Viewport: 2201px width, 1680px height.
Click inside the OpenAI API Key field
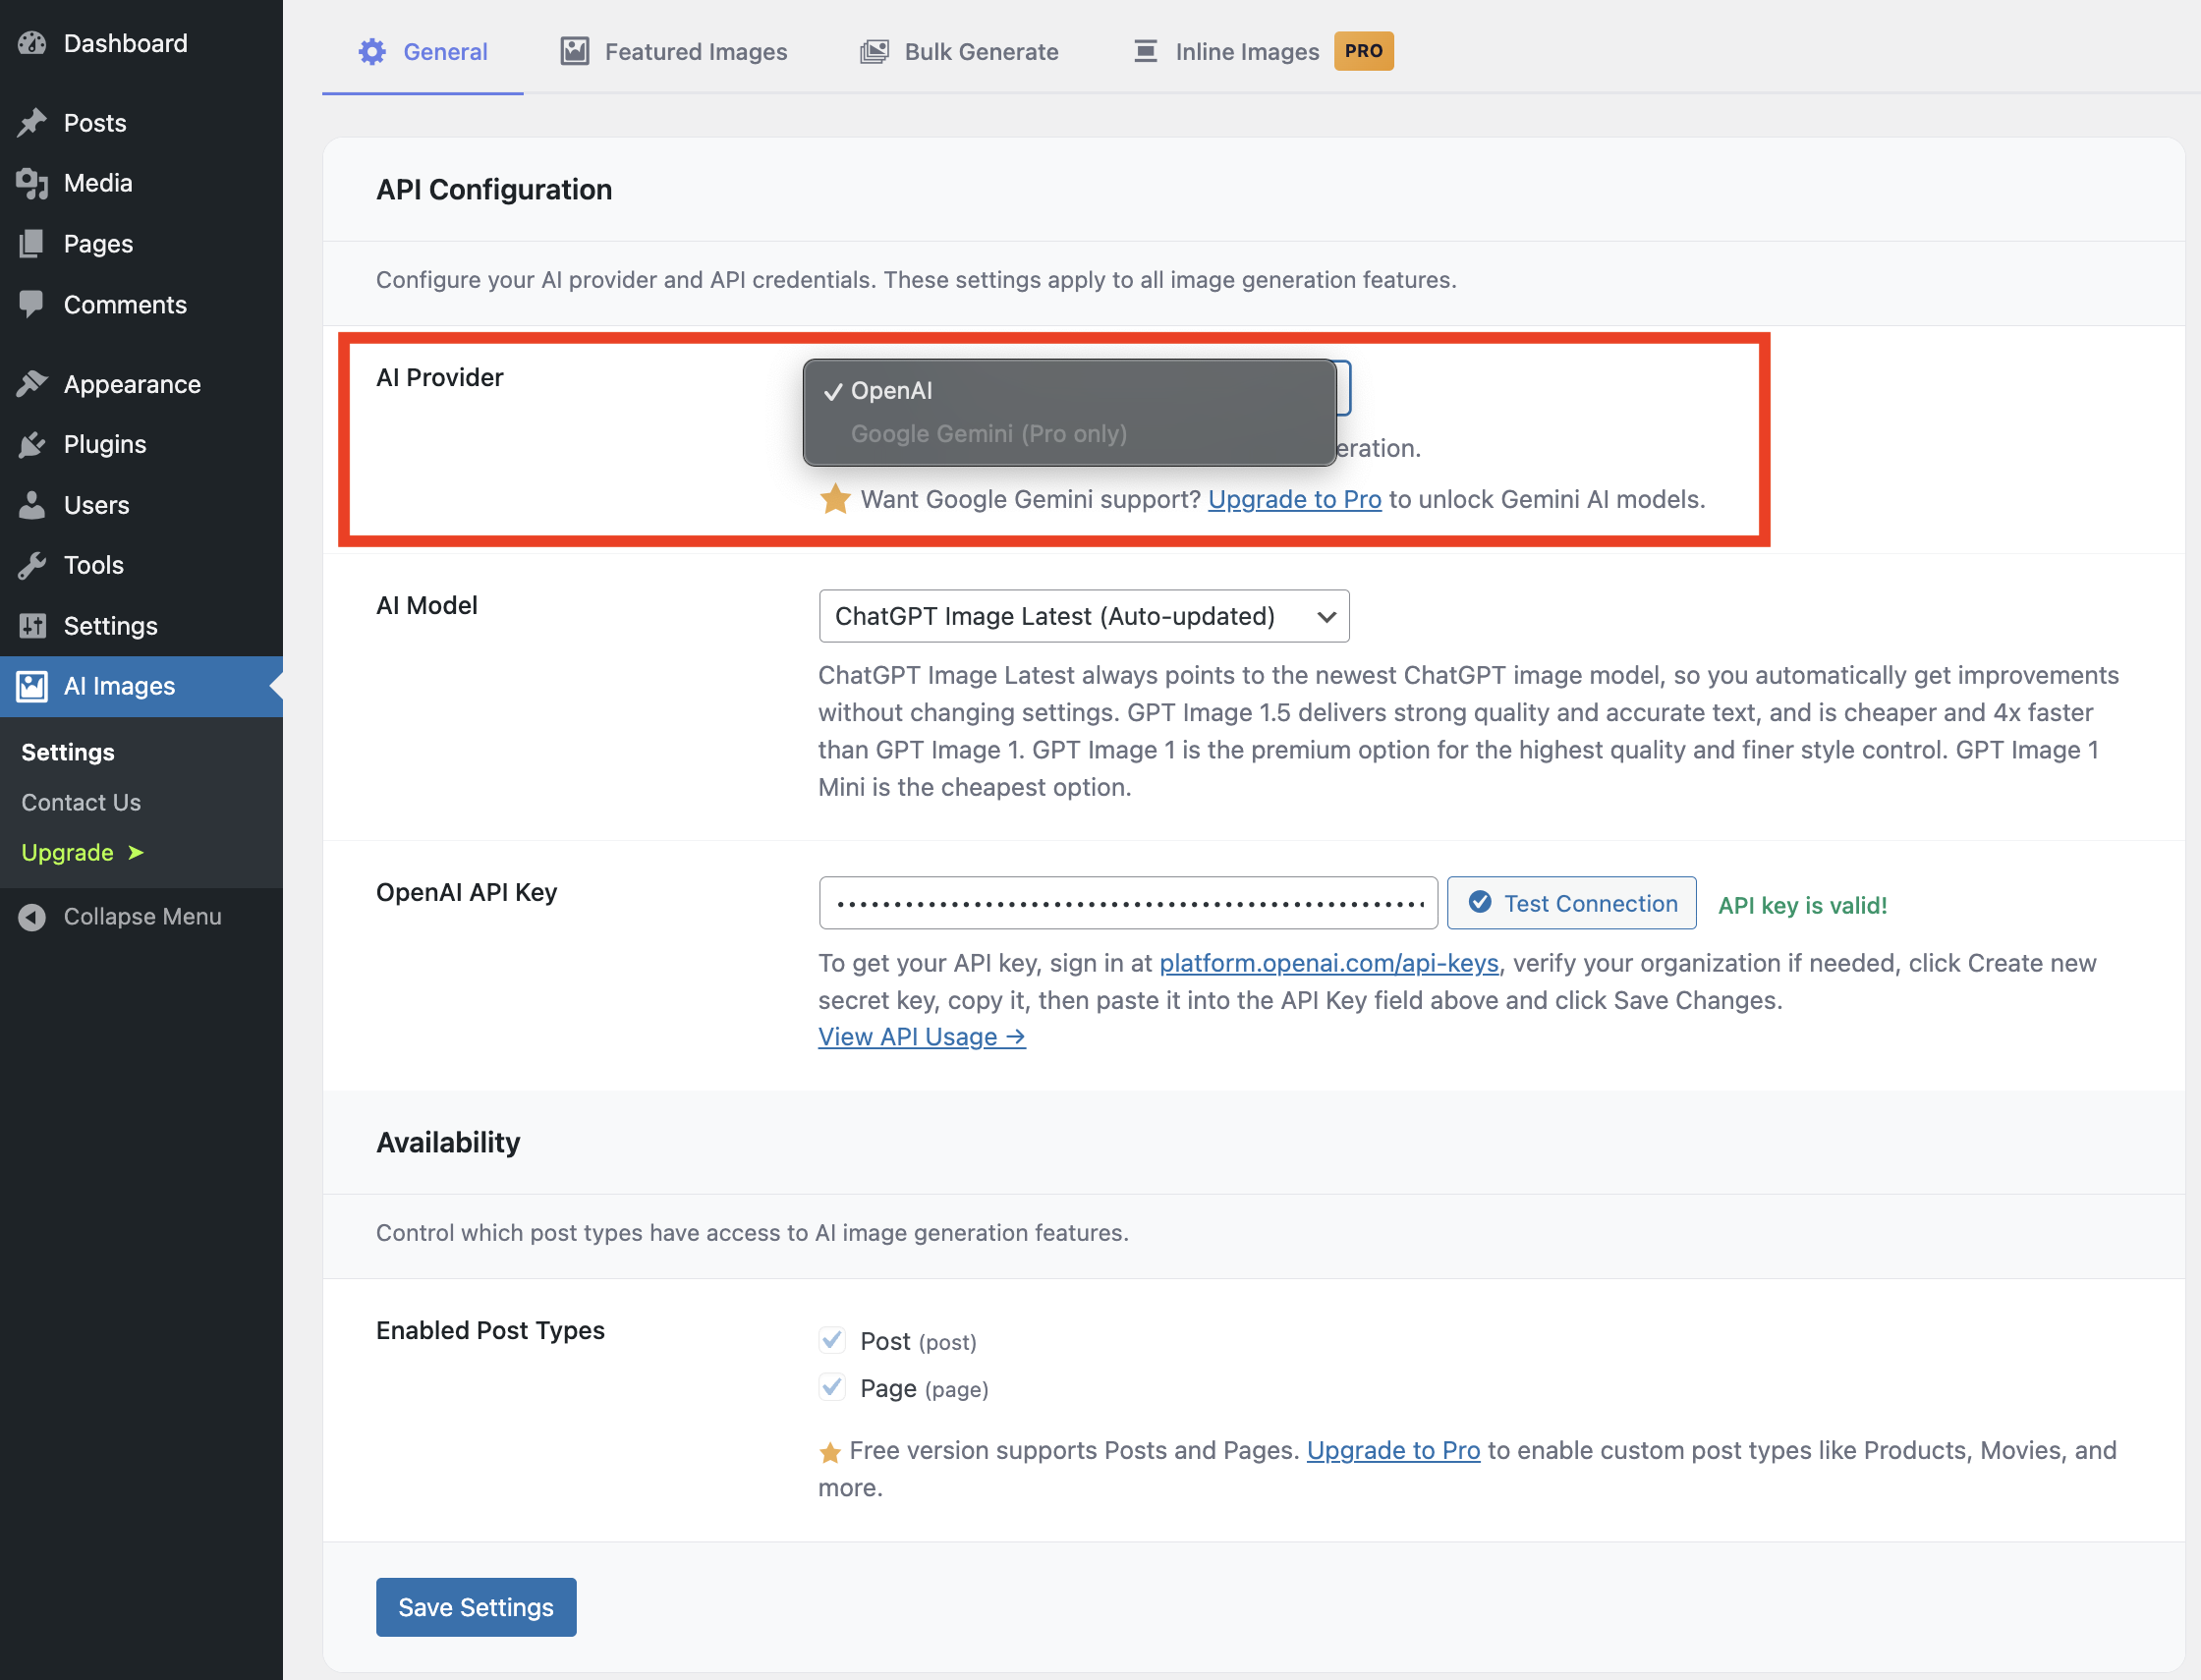[x=1127, y=903]
